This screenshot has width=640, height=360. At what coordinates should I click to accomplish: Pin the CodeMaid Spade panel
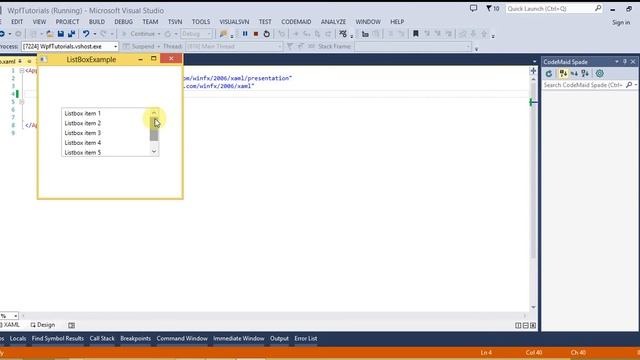coord(625,62)
